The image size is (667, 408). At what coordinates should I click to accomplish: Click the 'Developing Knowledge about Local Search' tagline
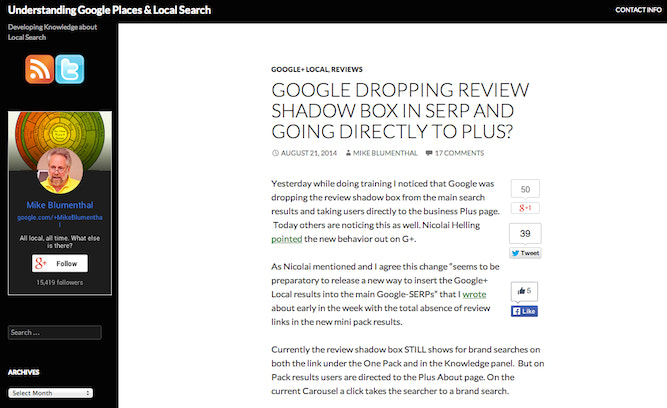coord(52,32)
